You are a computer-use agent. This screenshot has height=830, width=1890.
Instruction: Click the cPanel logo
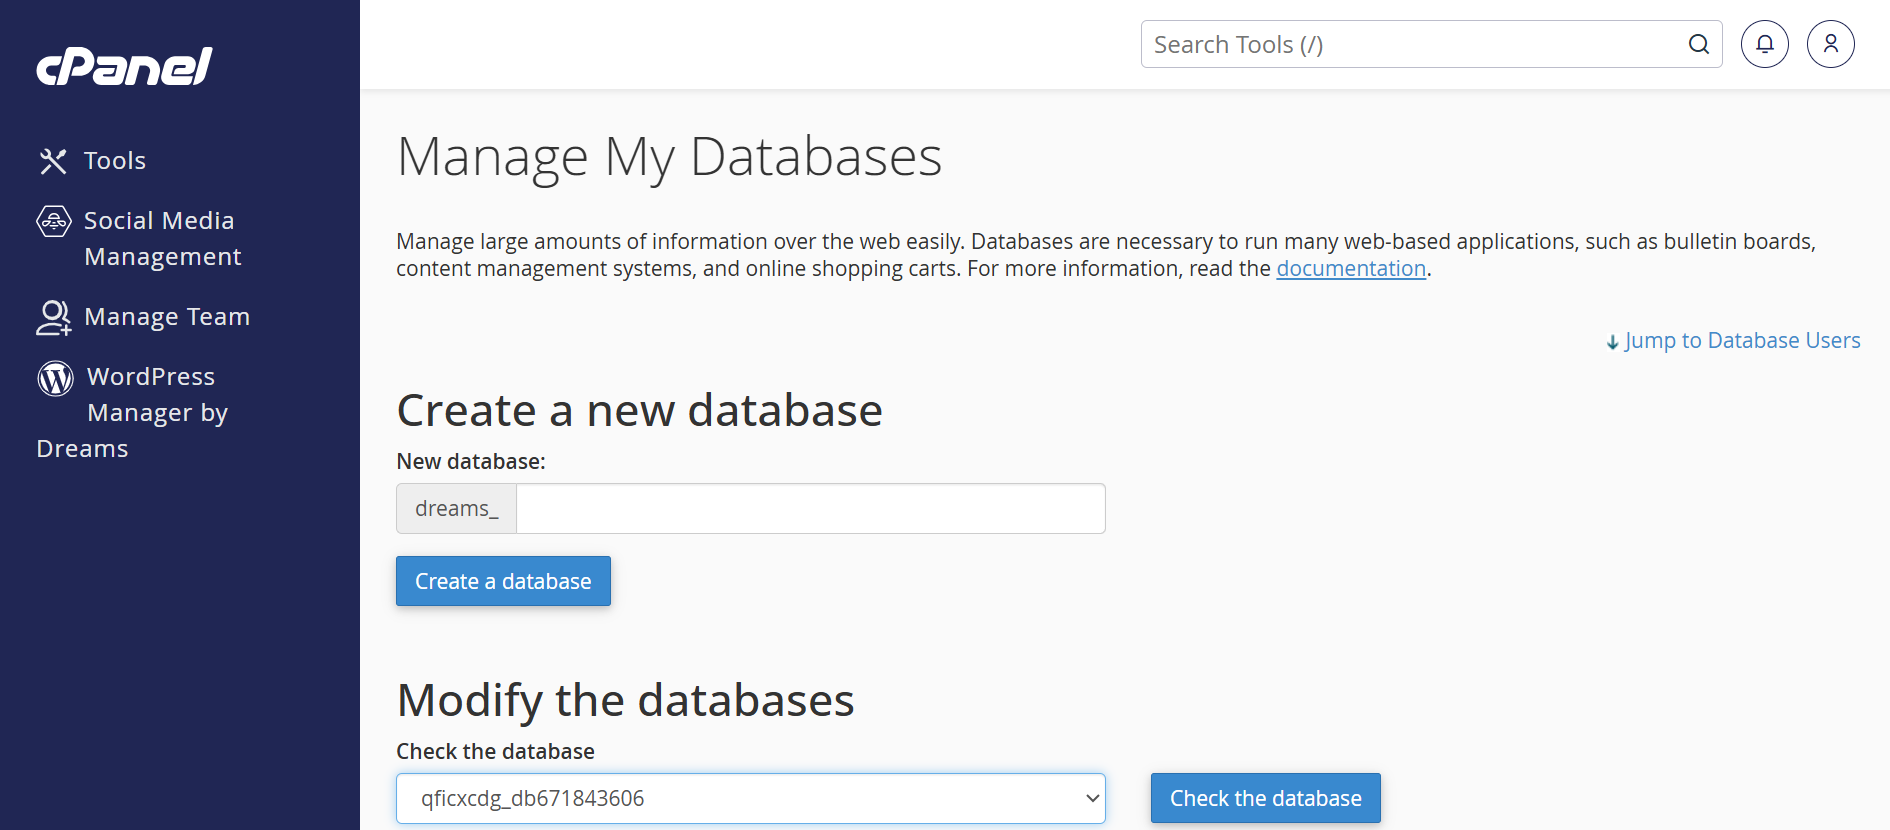point(125,67)
